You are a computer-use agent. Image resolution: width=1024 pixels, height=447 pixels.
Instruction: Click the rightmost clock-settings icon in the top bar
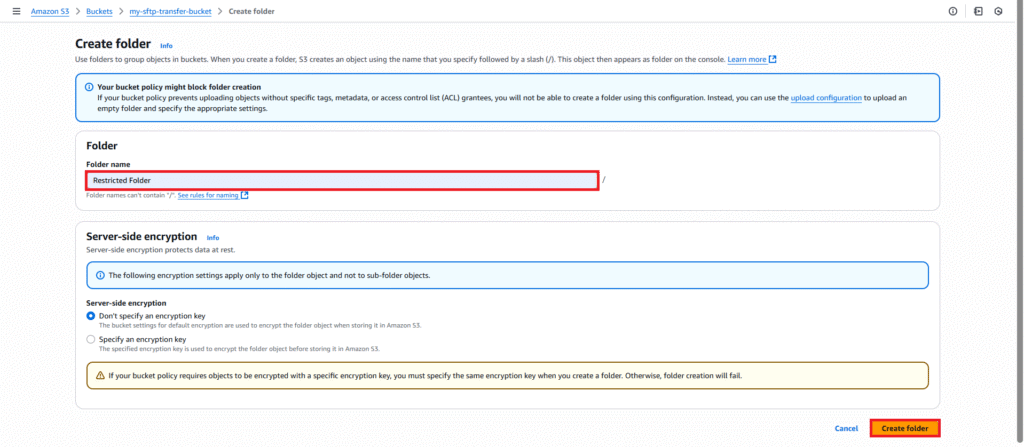[x=998, y=11]
